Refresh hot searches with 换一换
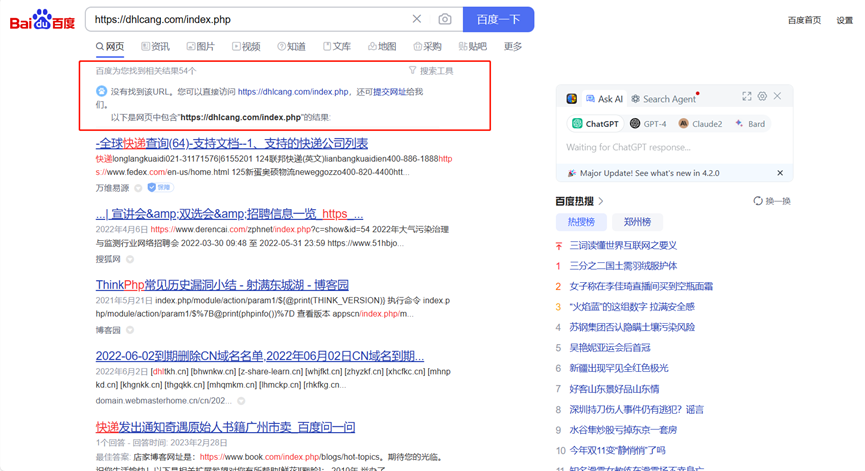 (772, 201)
